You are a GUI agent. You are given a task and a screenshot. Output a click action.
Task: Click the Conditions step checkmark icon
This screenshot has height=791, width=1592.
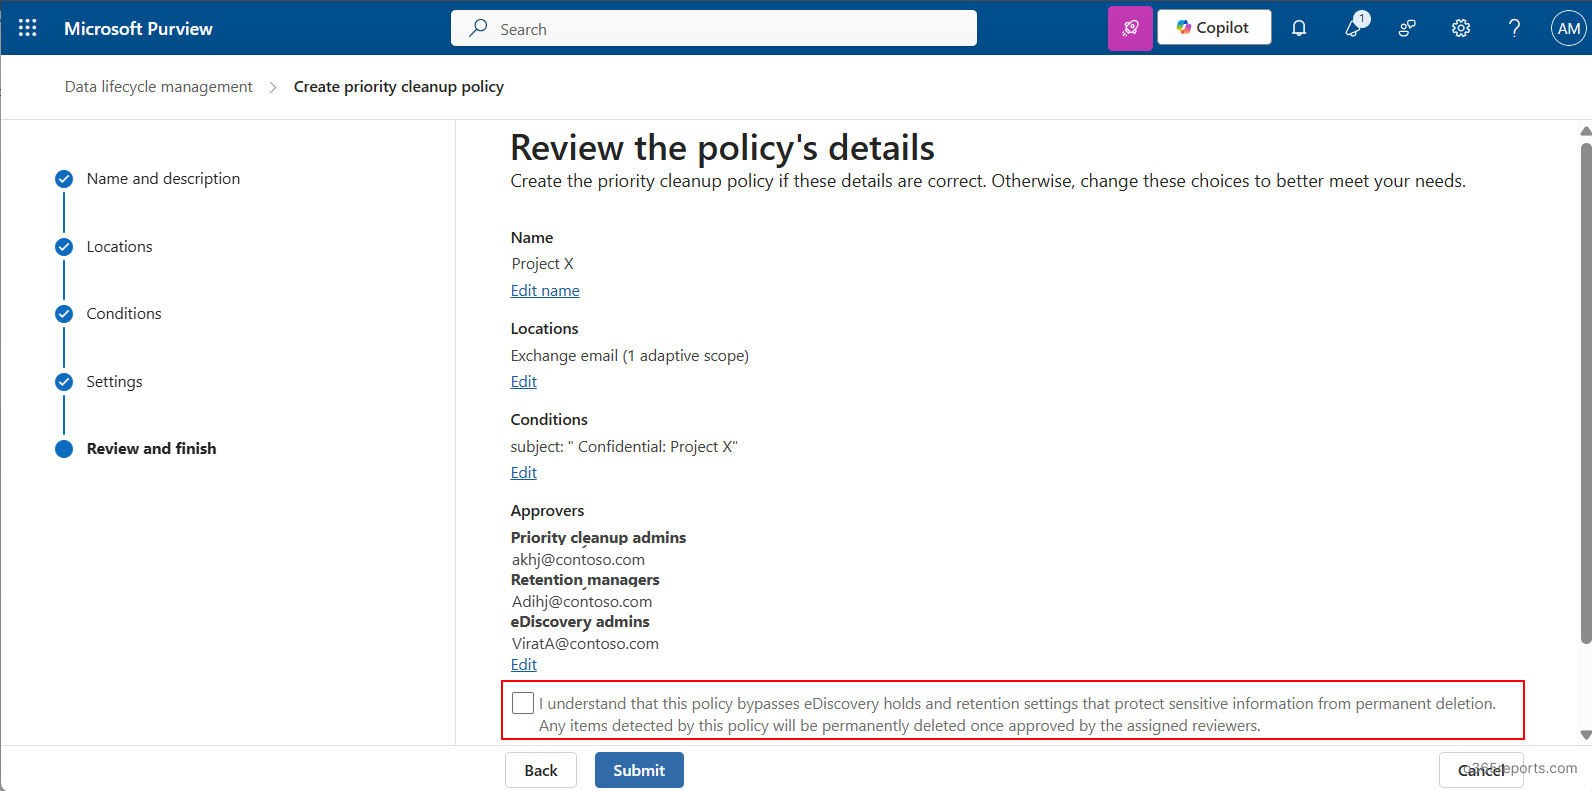[64, 314]
